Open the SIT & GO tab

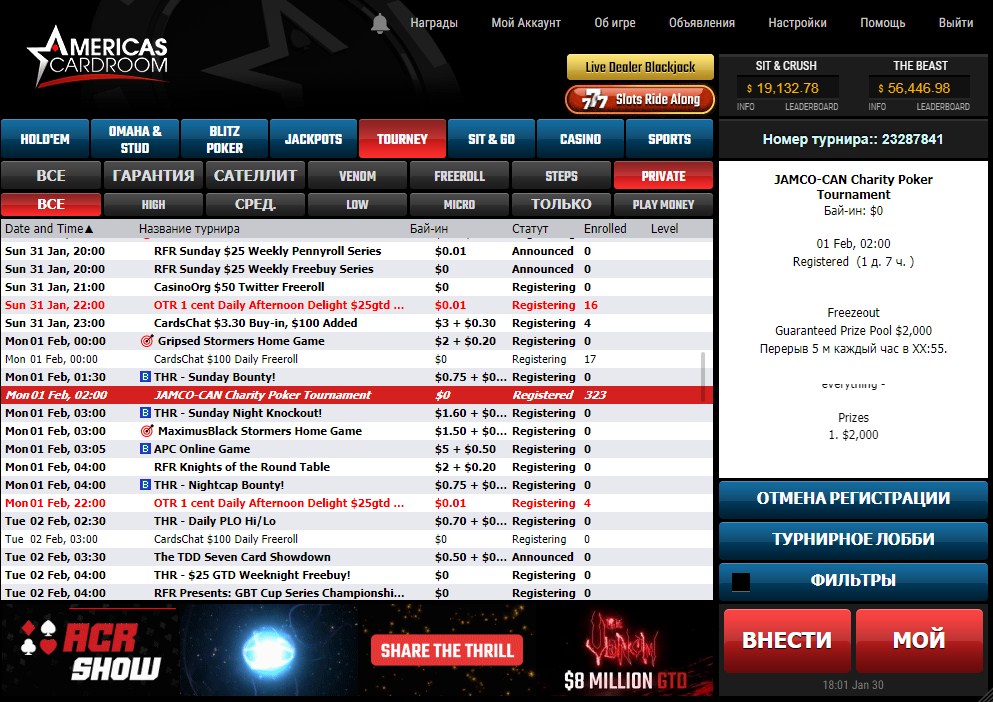coord(491,139)
